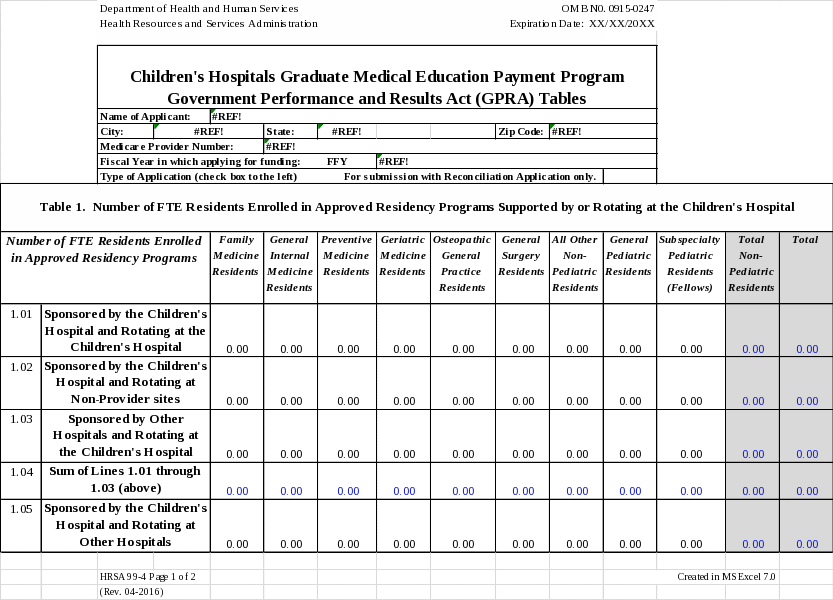Select line 1.04 Geriatric Medicine Residents cell
This screenshot has height=600, width=833.
click(404, 480)
